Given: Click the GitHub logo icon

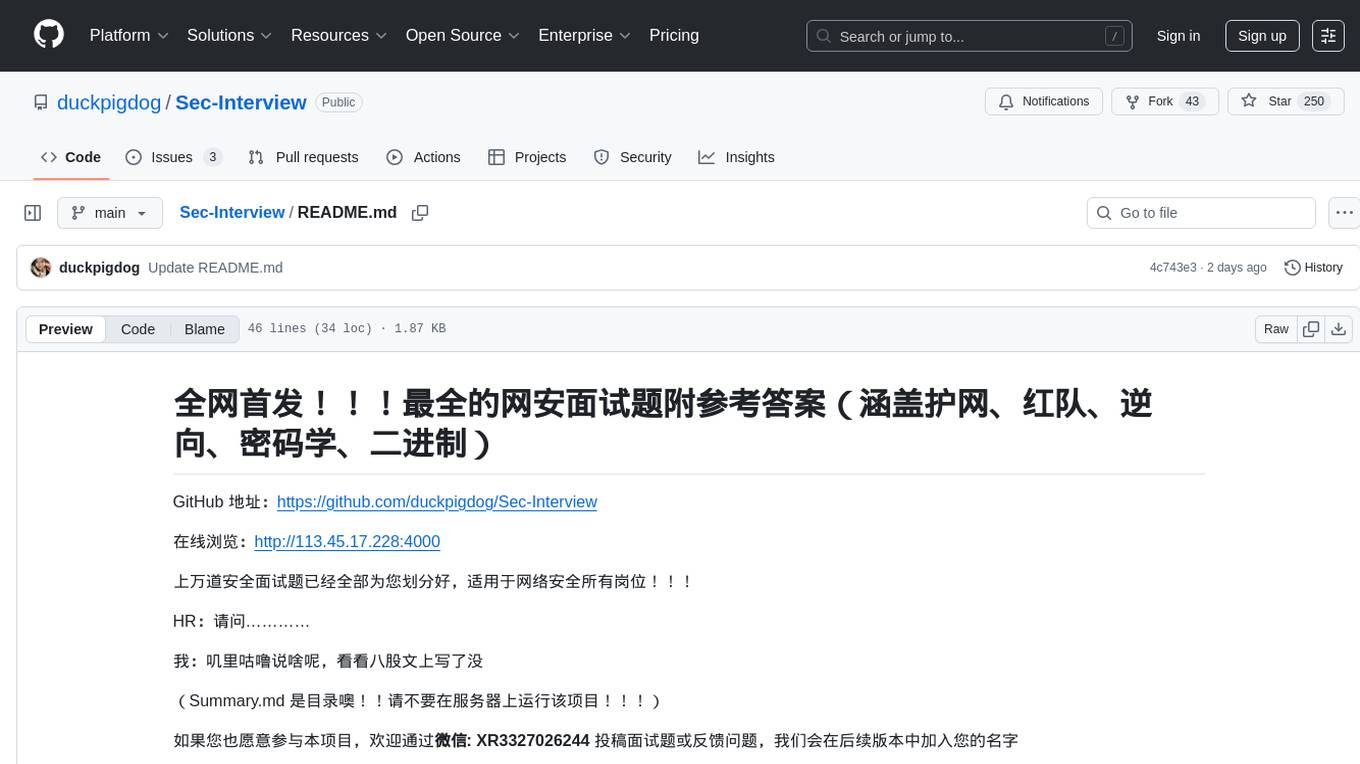Looking at the screenshot, I should (49, 35).
